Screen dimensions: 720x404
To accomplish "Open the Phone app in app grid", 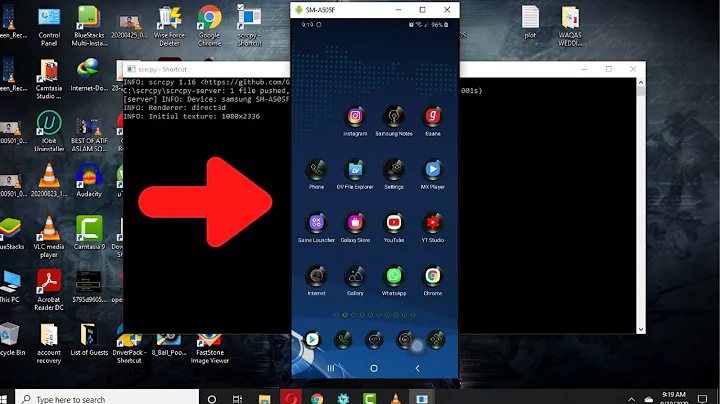I will click(316, 169).
